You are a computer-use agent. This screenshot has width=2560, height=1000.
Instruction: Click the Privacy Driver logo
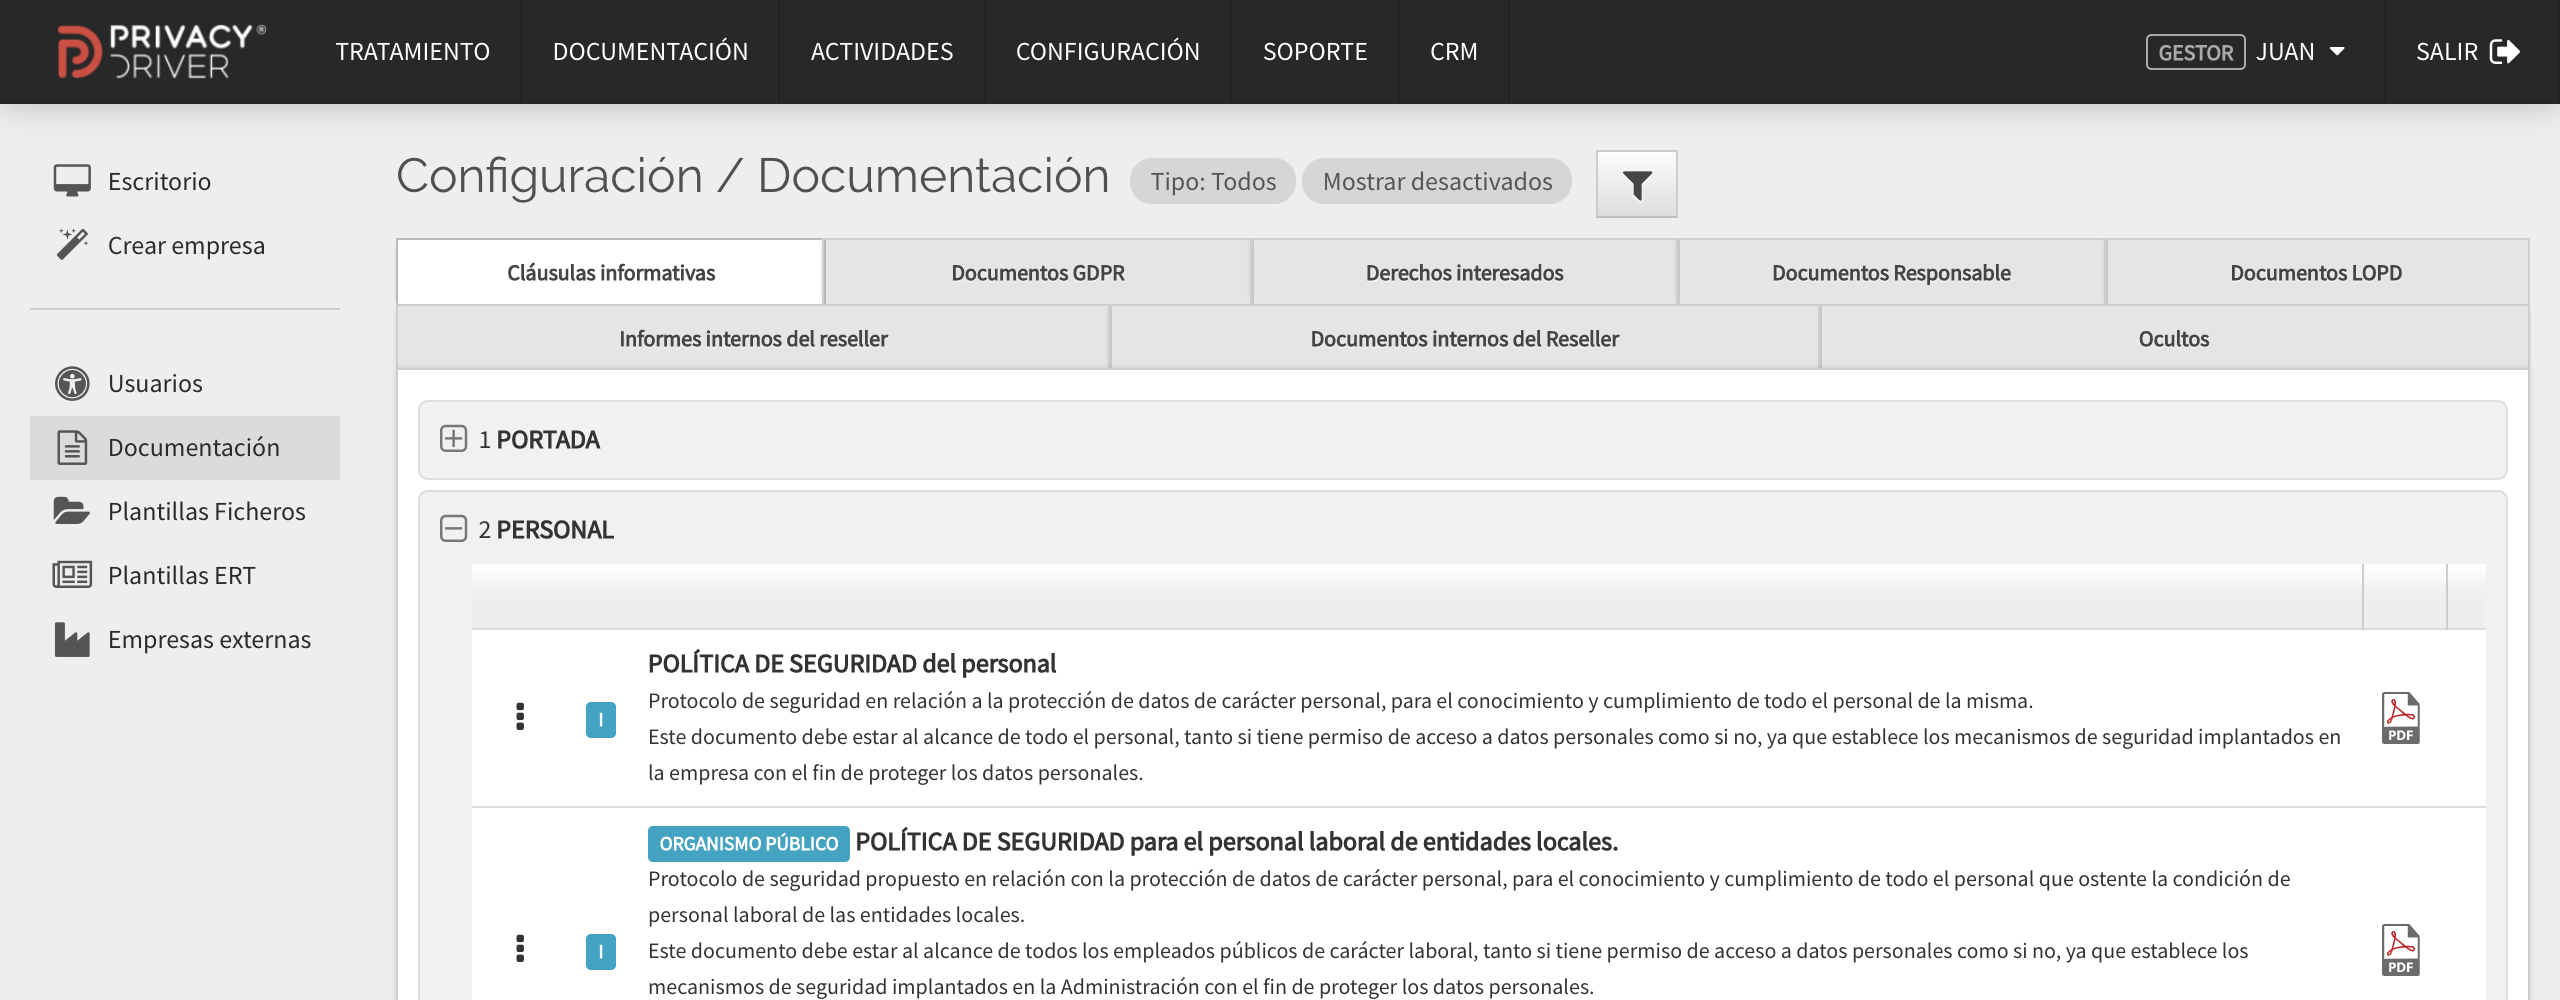pos(162,52)
